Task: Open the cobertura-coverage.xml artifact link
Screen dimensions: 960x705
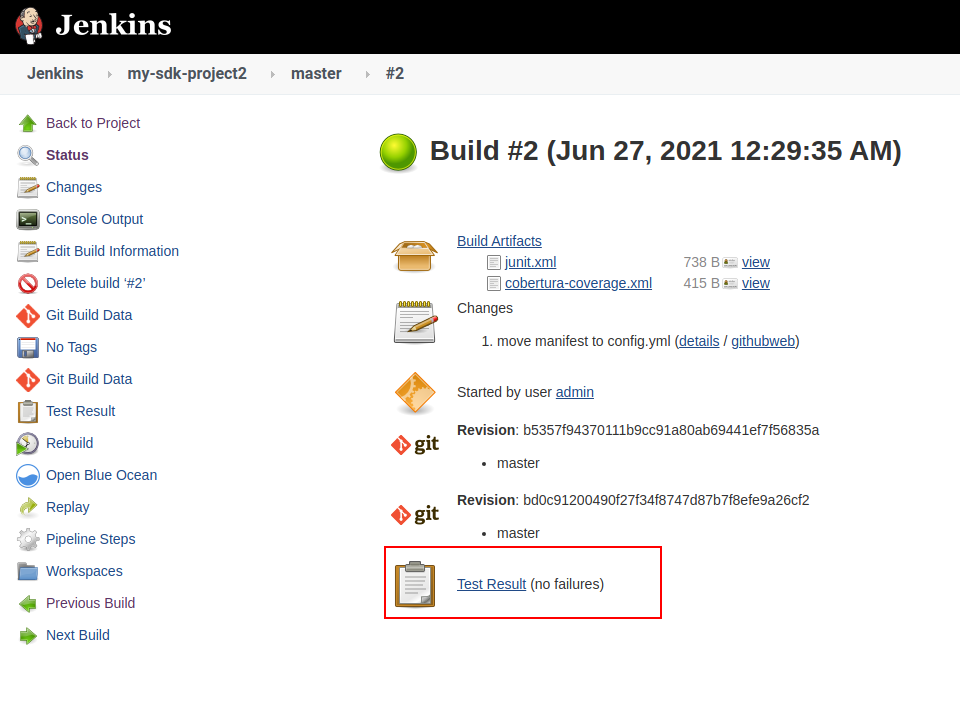Action: [x=578, y=283]
